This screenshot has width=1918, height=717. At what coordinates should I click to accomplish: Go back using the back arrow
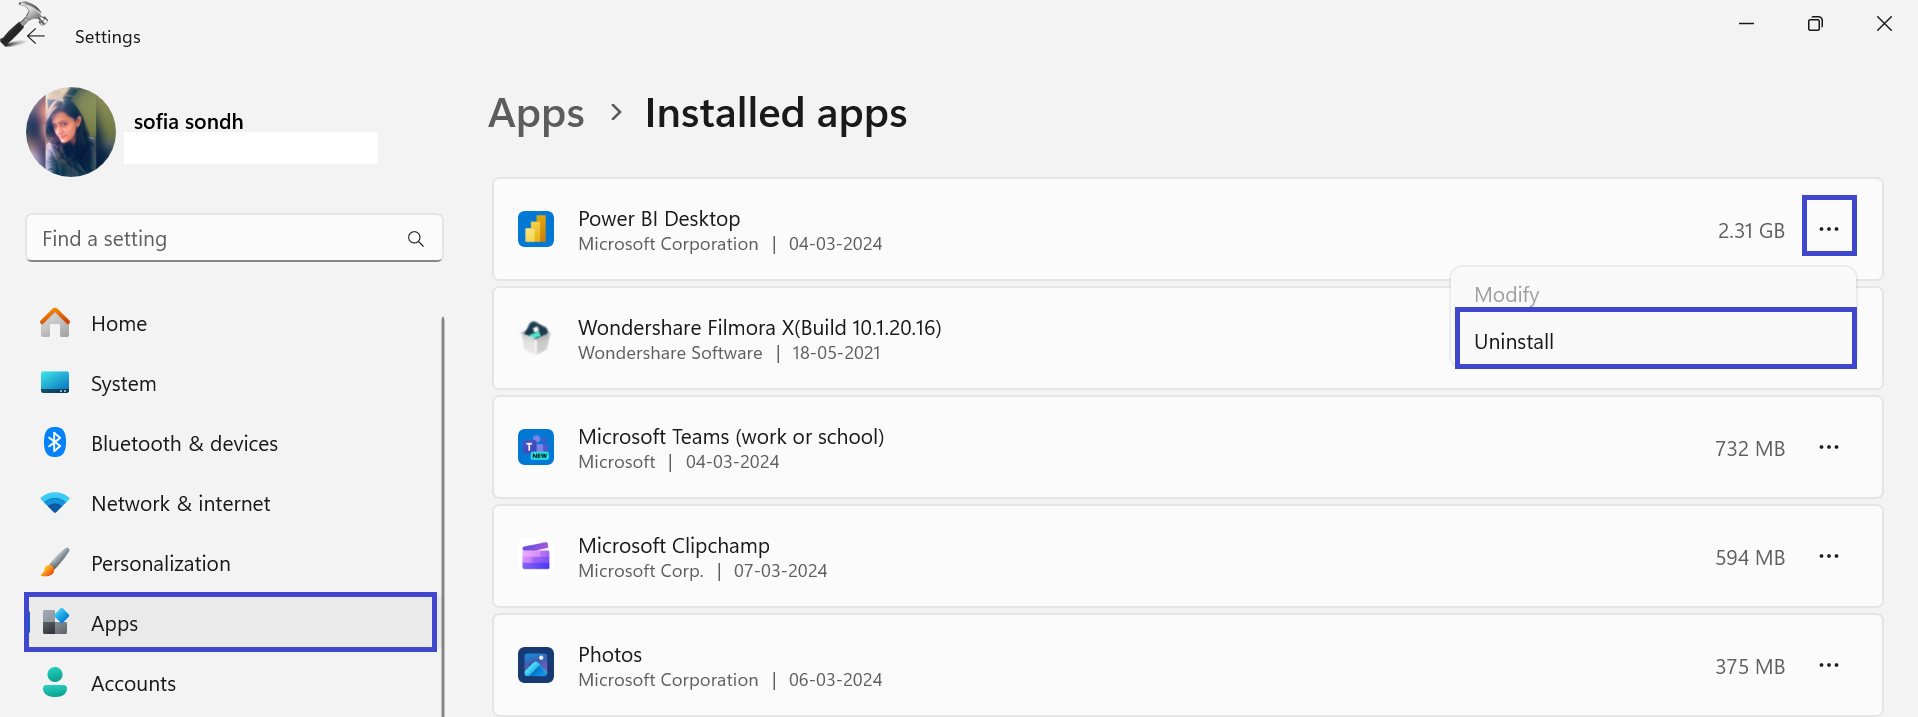[x=36, y=36]
